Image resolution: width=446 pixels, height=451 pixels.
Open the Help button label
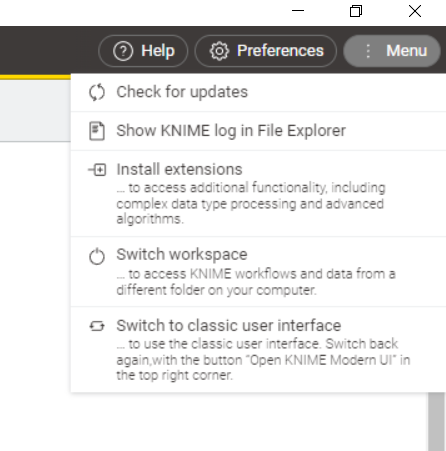pyautogui.click(x=158, y=51)
